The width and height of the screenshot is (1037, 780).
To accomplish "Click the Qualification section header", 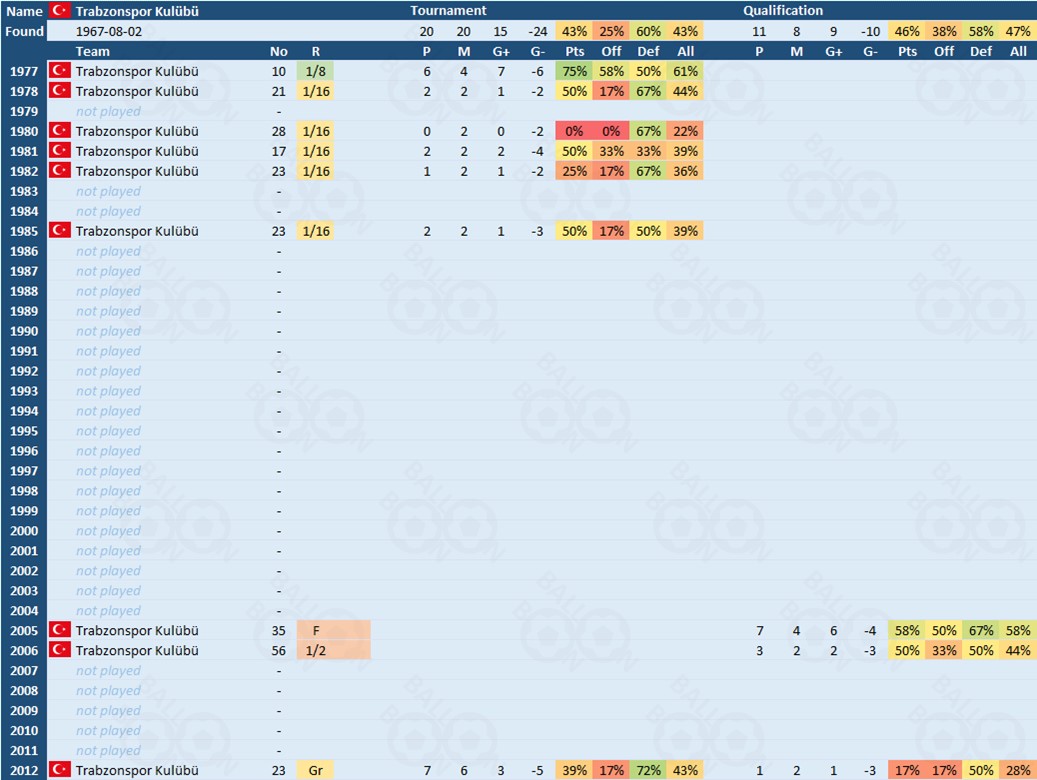I will pos(783,10).
